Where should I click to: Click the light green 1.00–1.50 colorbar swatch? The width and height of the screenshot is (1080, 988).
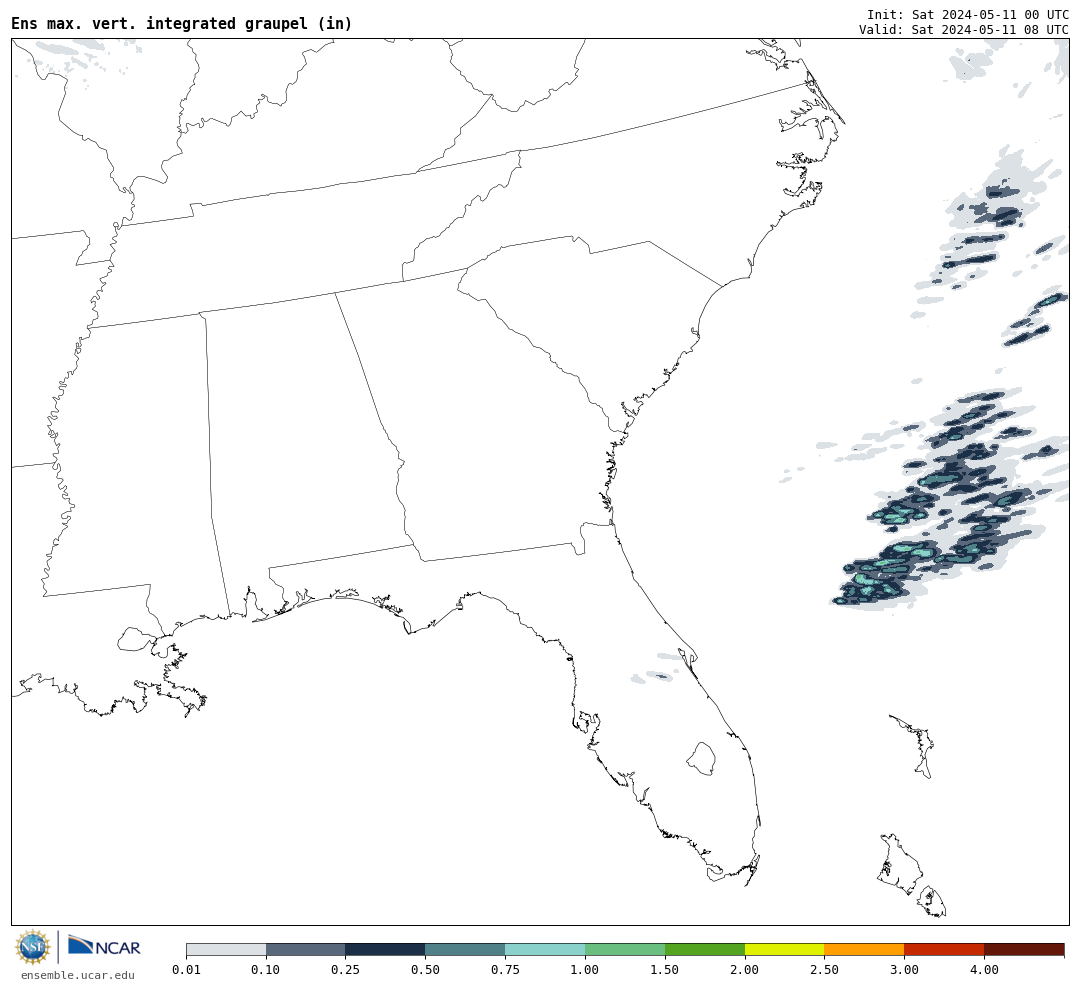pyautogui.click(x=625, y=950)
